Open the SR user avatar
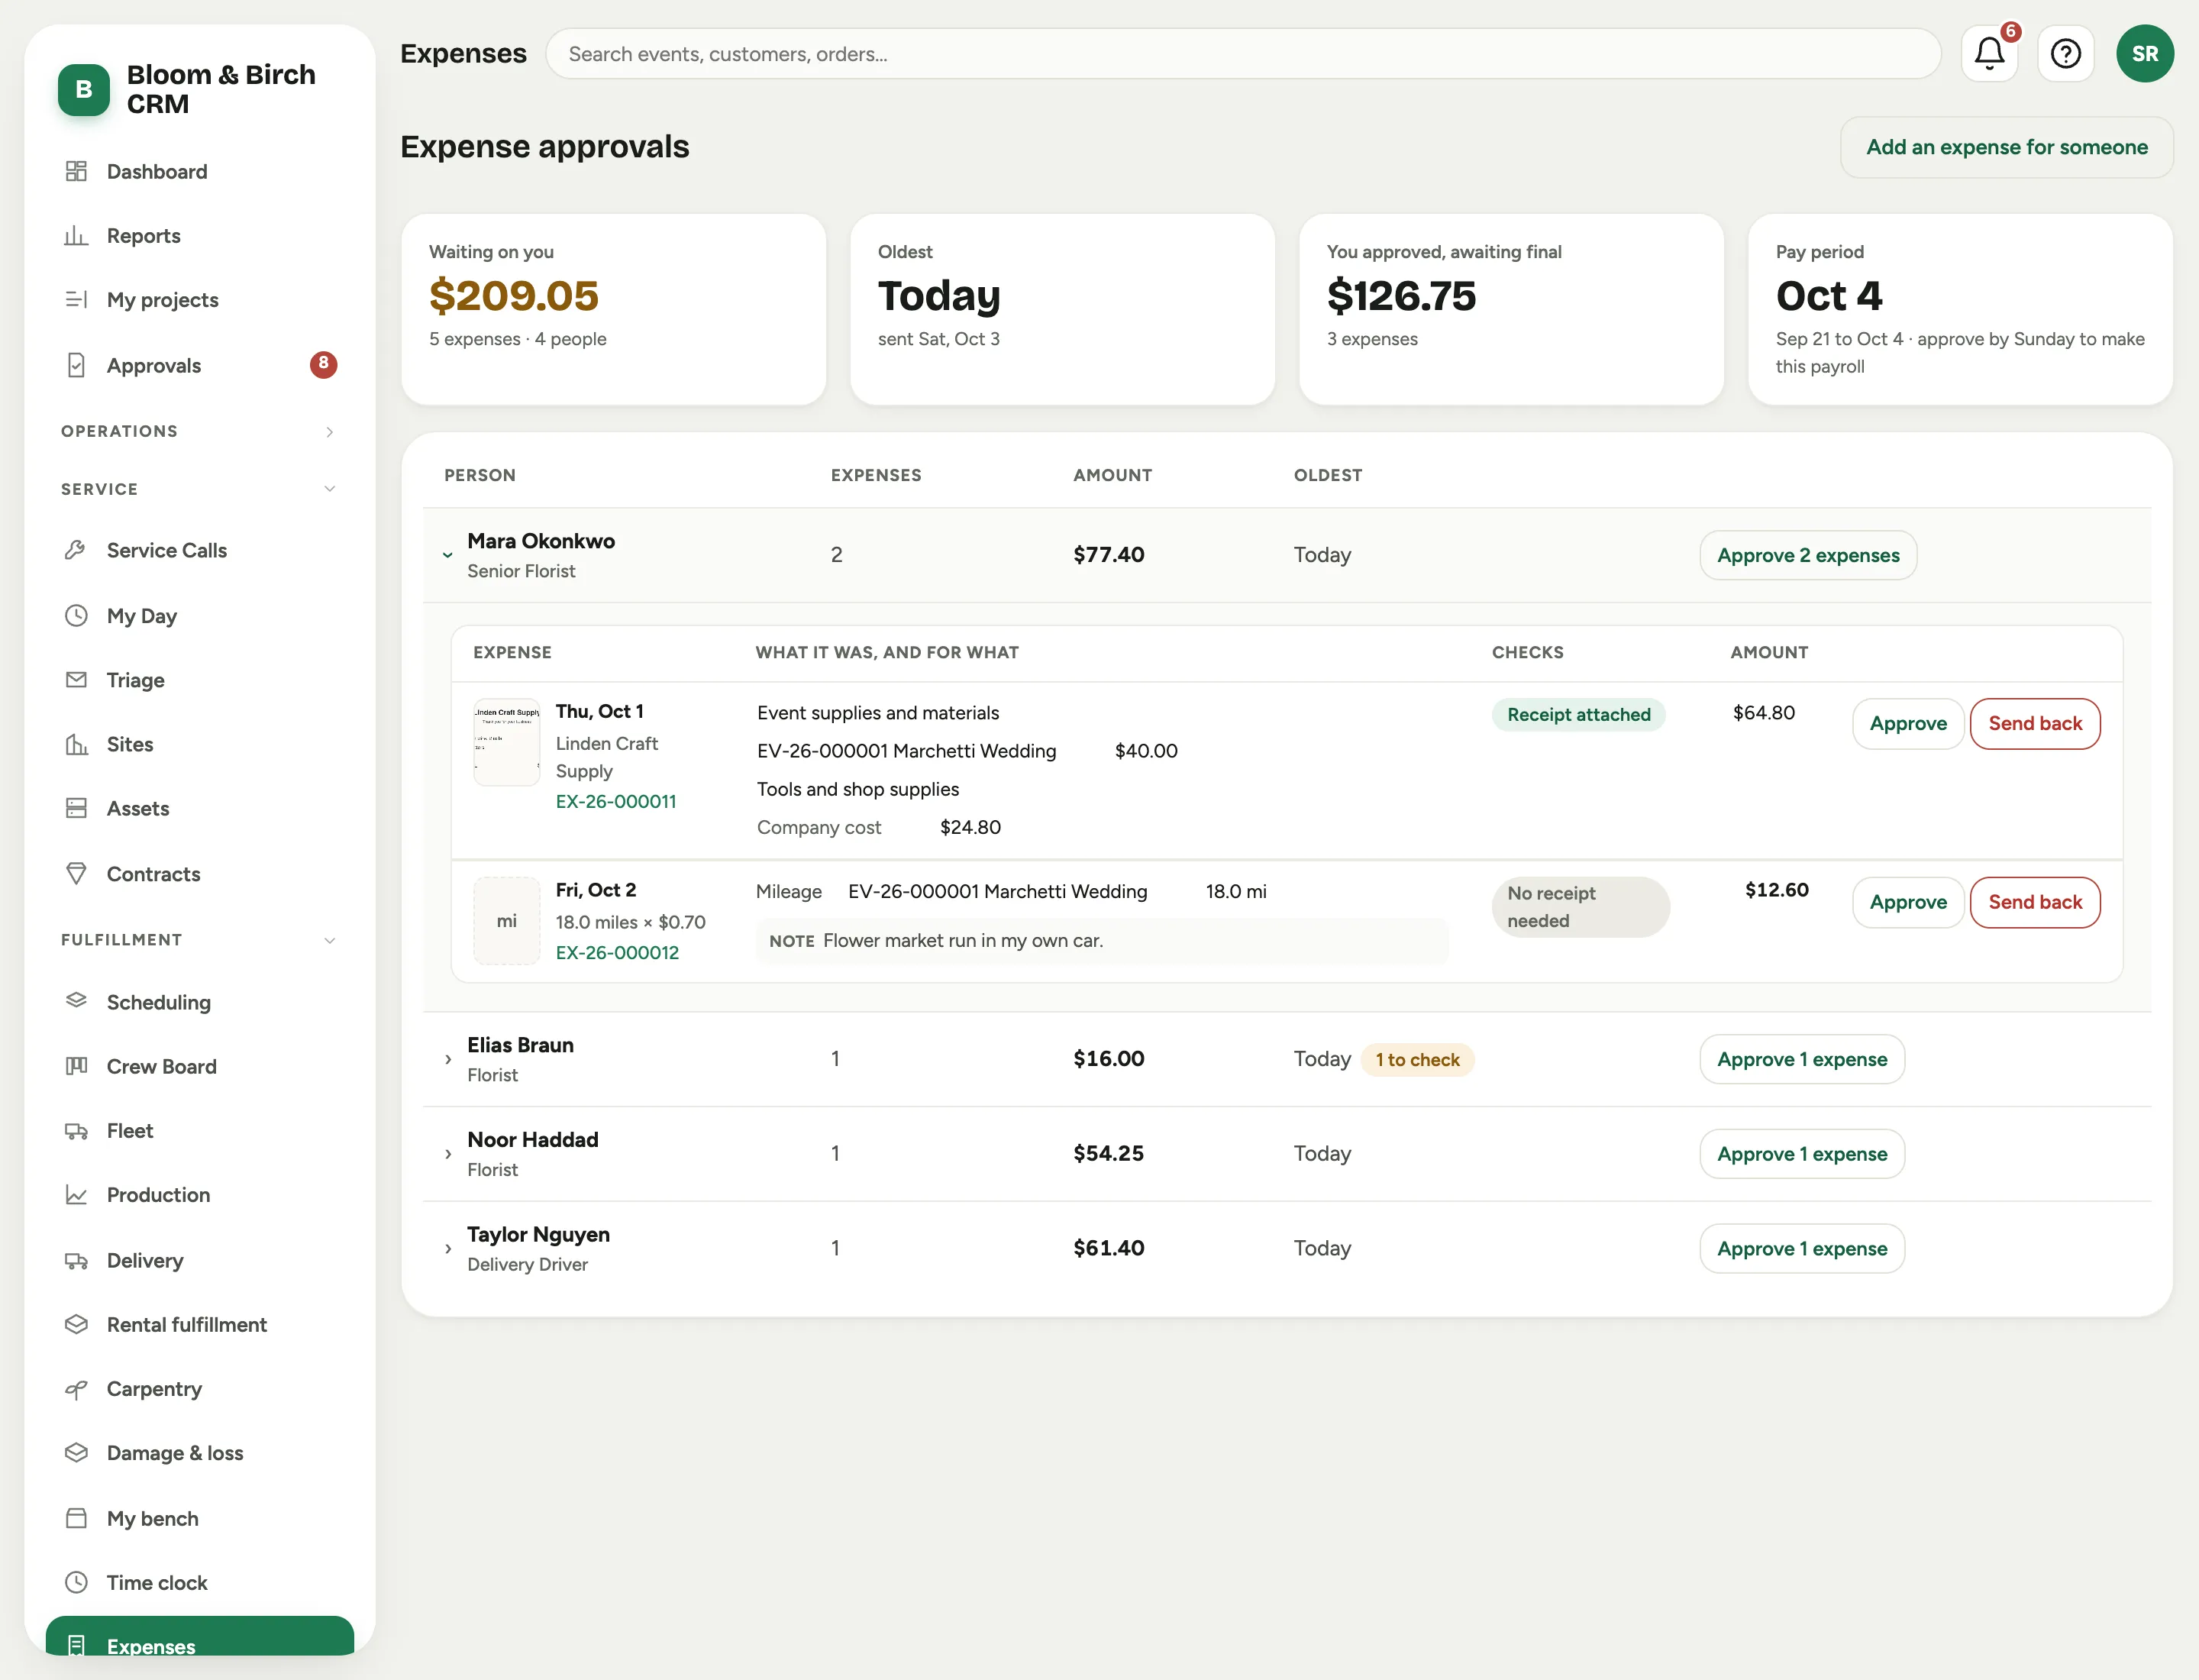Image resolution: width=2199 pixels, height=1680 pixels. [x=2144, y=54]
